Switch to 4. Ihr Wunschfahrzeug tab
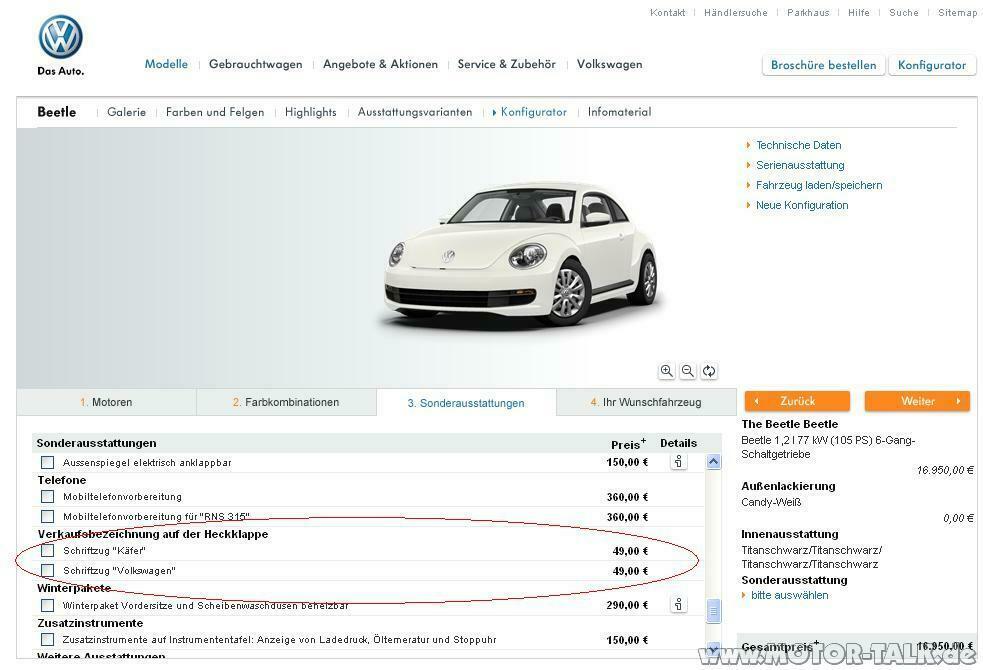The height and width of the screenshot is (670, 983). (x=646, y=402)
